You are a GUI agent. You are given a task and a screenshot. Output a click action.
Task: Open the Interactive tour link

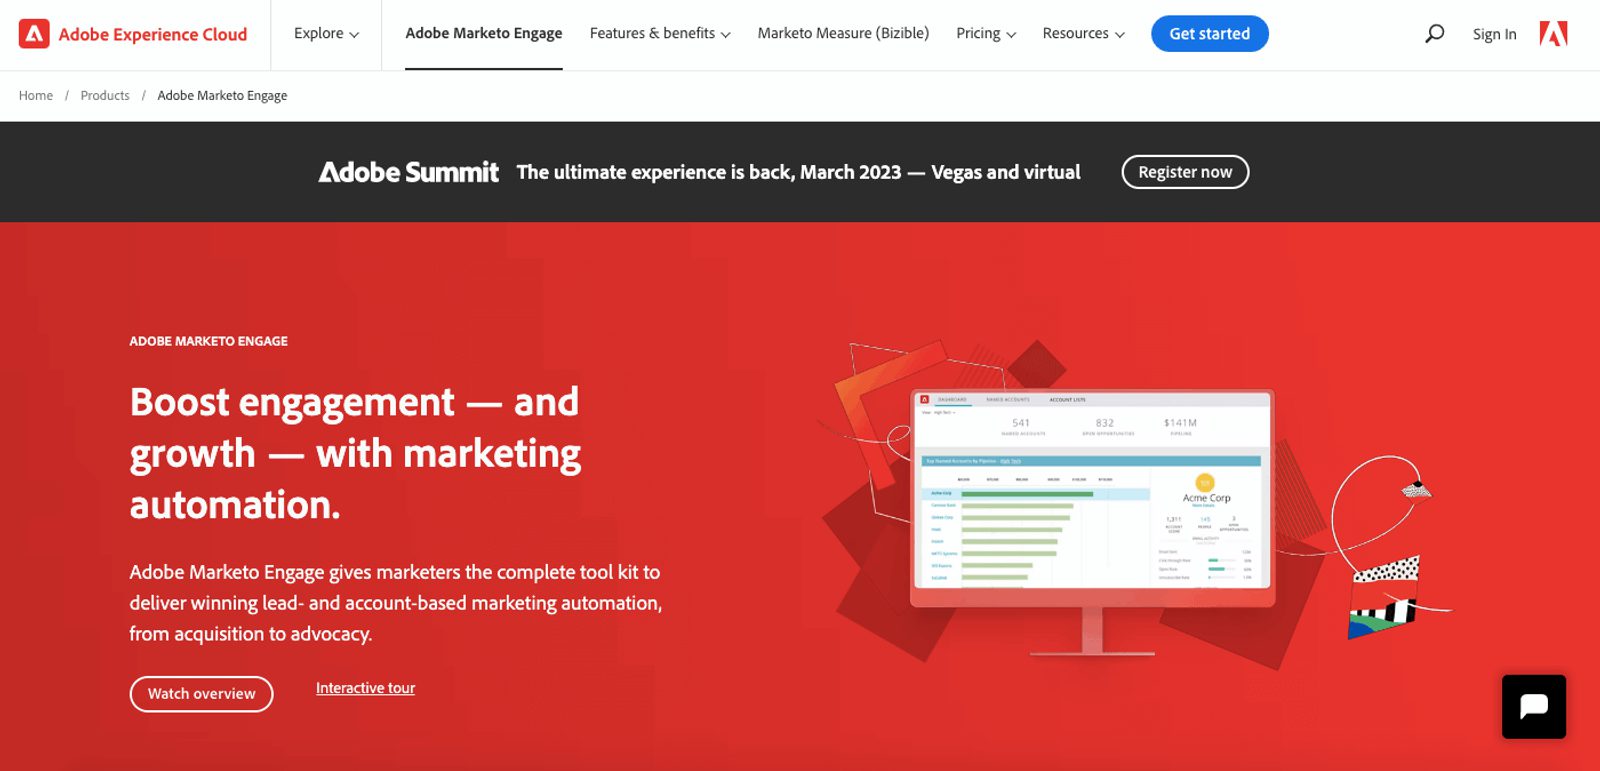click(x=365, y=688)
